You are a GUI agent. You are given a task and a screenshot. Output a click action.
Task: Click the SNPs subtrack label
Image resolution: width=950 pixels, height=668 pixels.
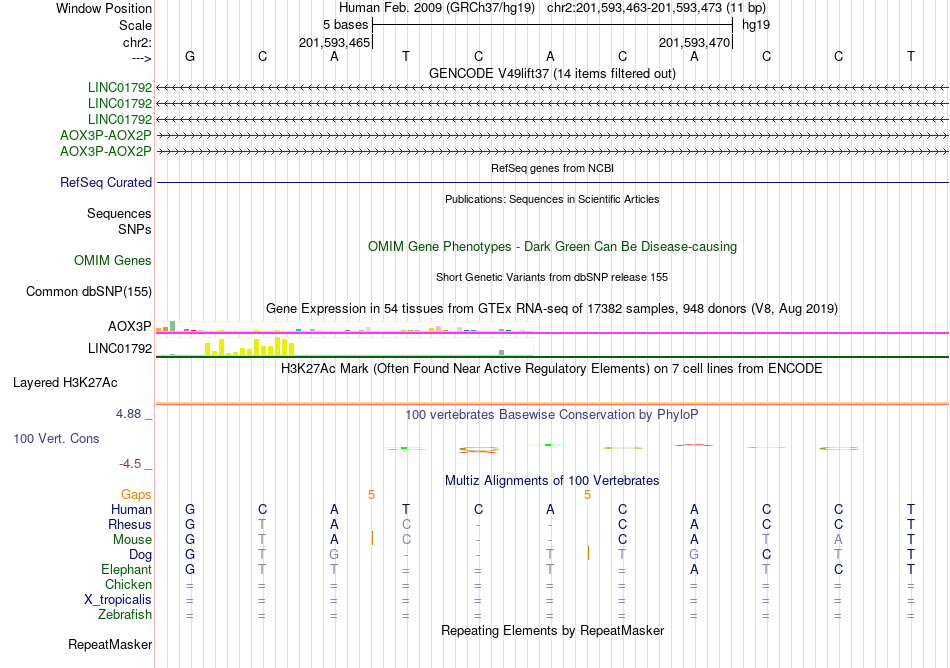(135, 230)
